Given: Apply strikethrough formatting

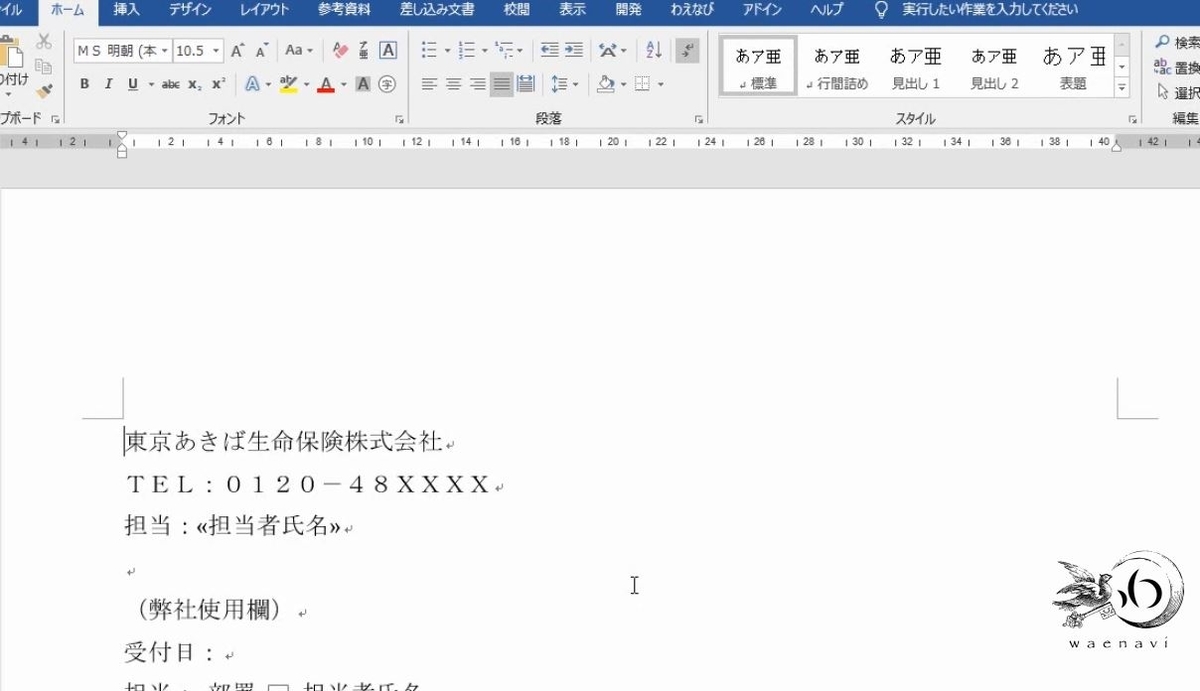Looking at the screenshot, I should click(x=169, y=84).
